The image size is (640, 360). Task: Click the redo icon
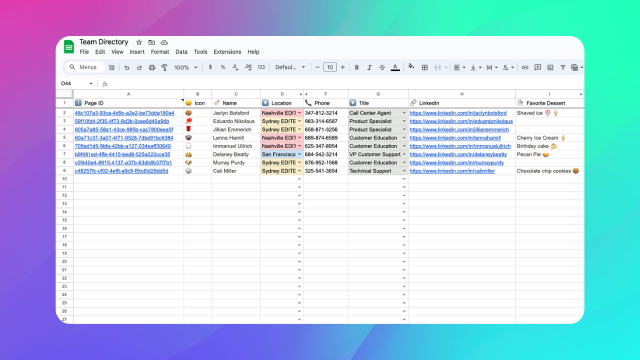click(139, 67)
